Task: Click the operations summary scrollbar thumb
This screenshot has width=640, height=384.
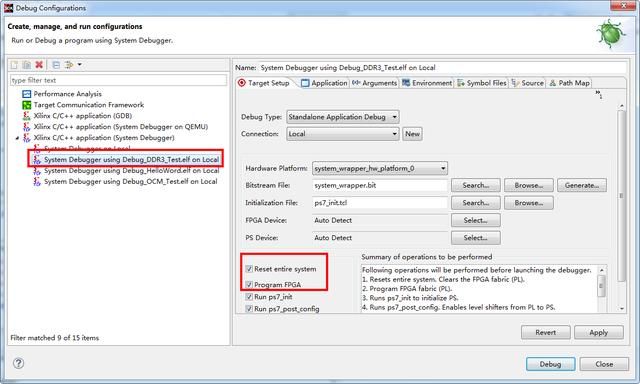Action: click(601, 286)
